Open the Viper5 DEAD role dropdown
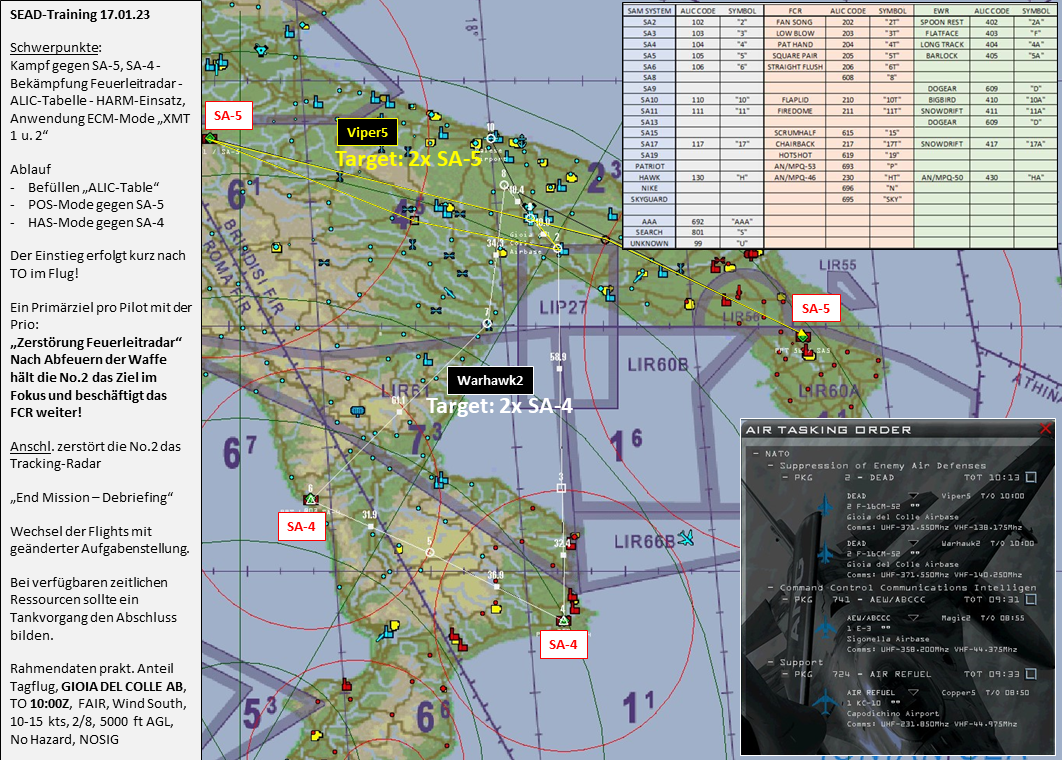The width and height of the screenshot is (1062, 760). [914, 496]
